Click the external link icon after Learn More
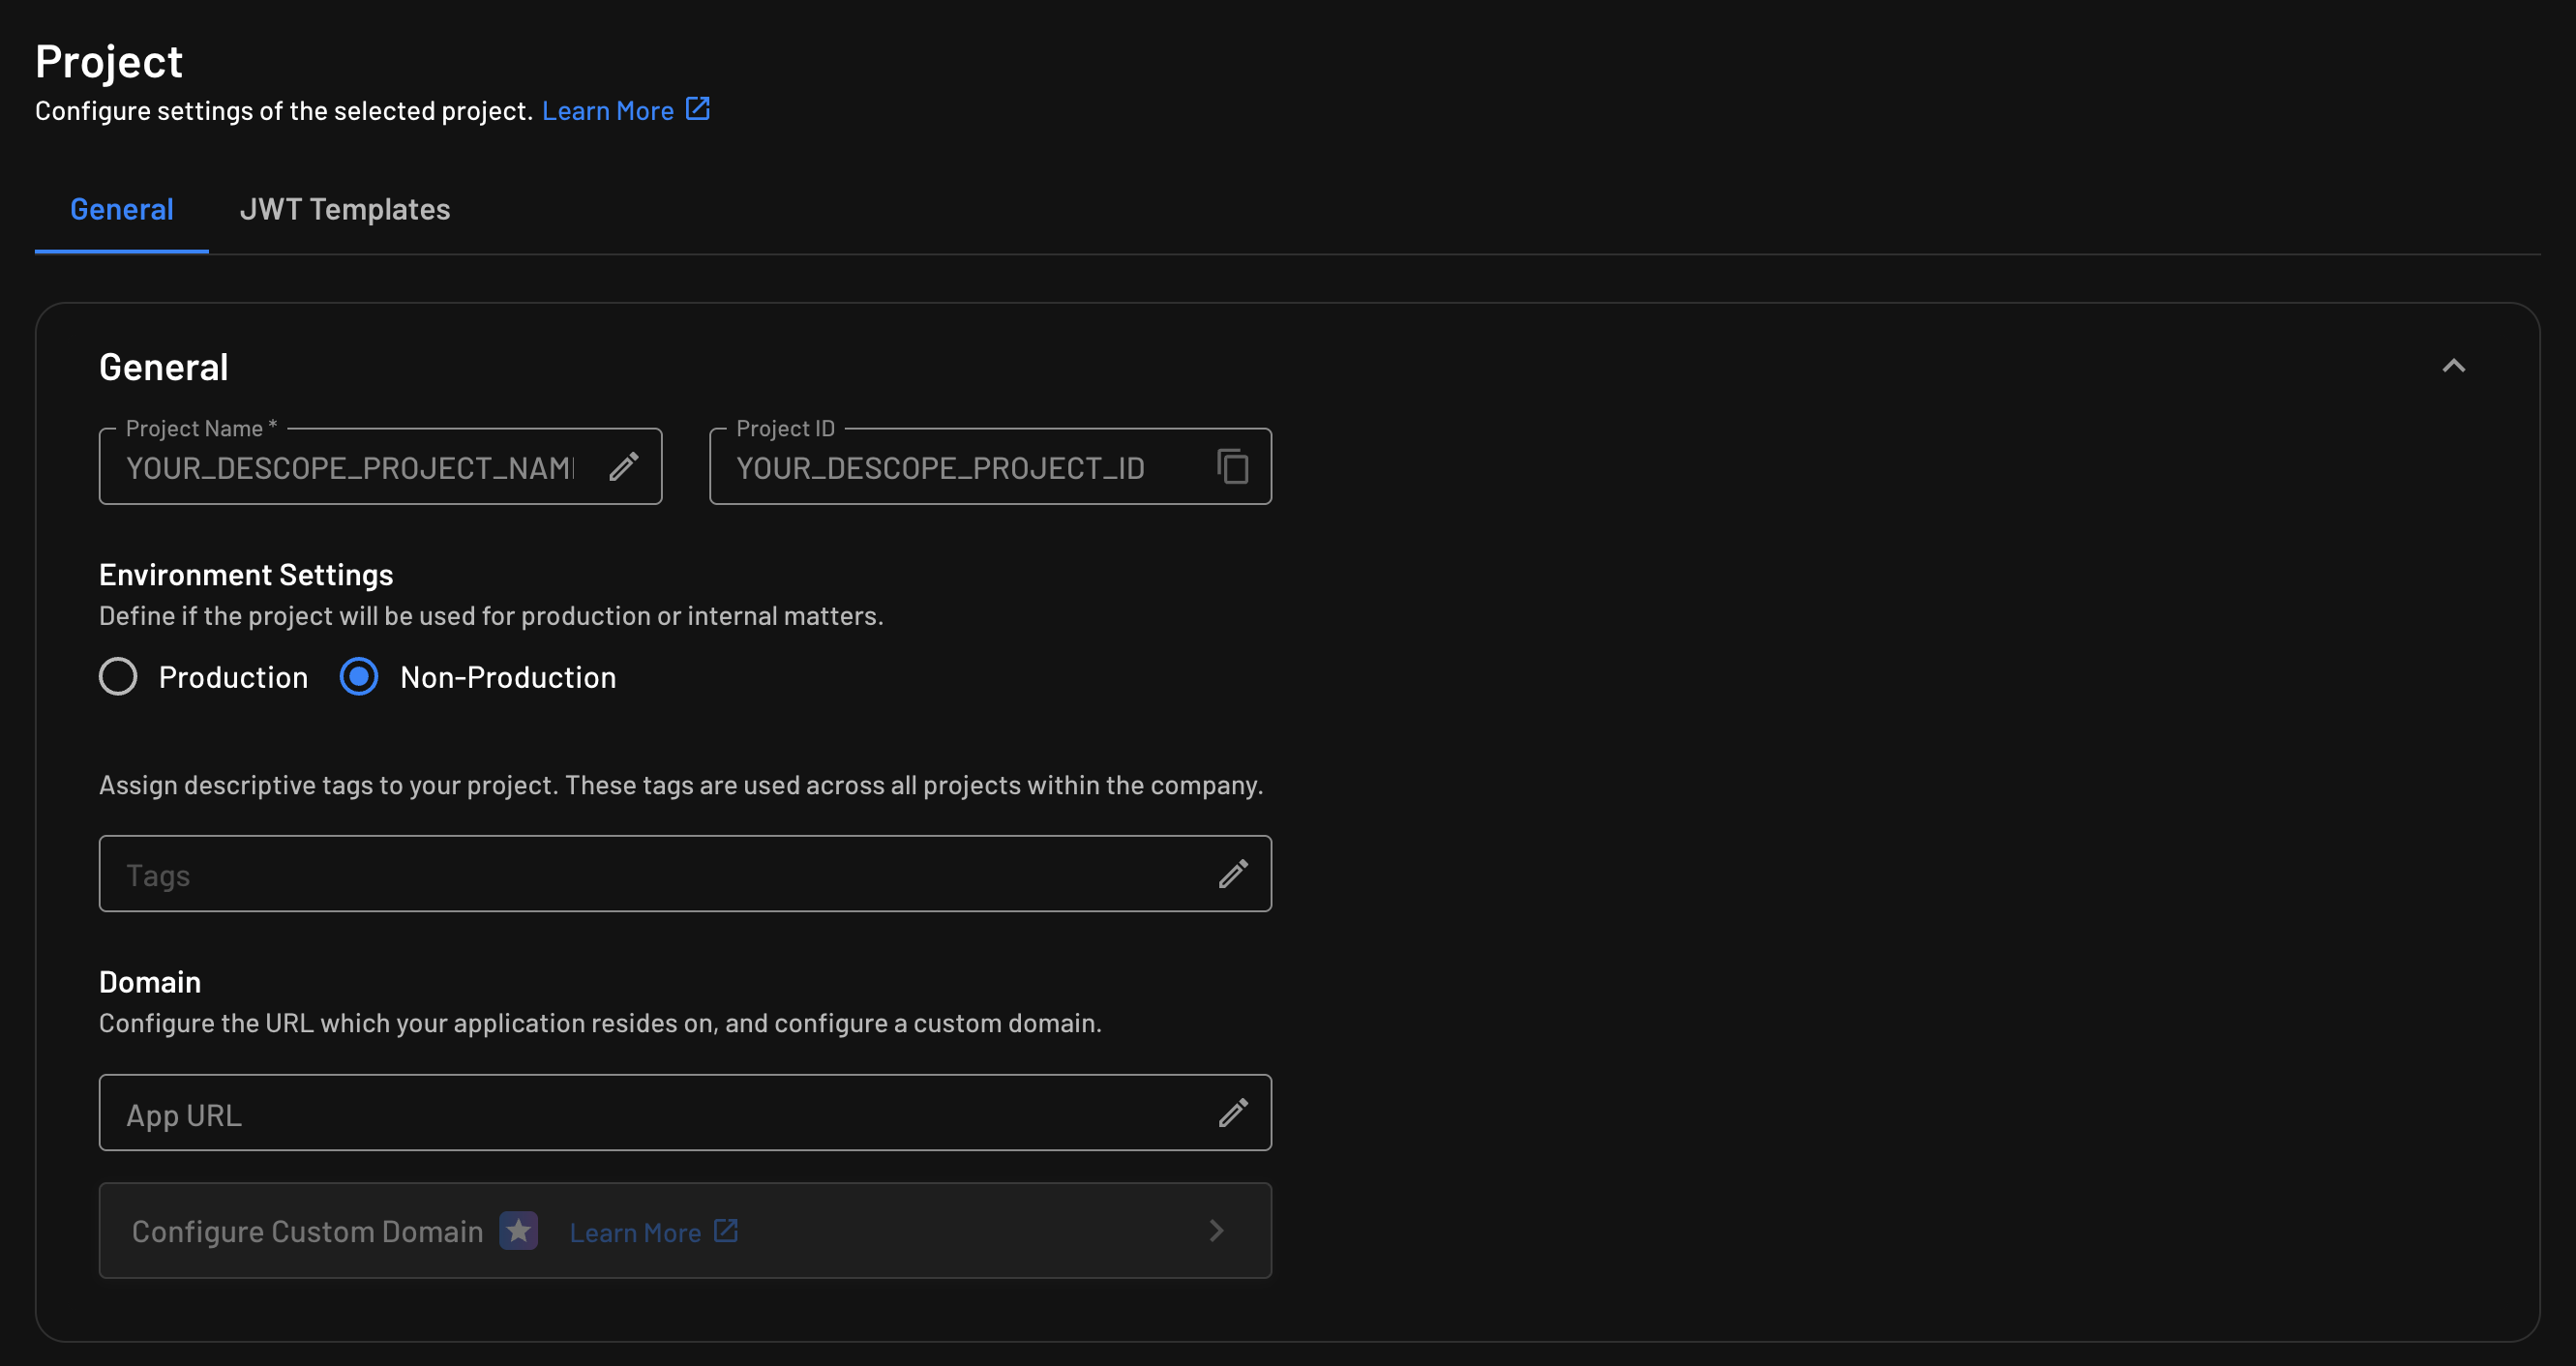The width and height of the screenshot is (2576, 1366). point(697,109)
